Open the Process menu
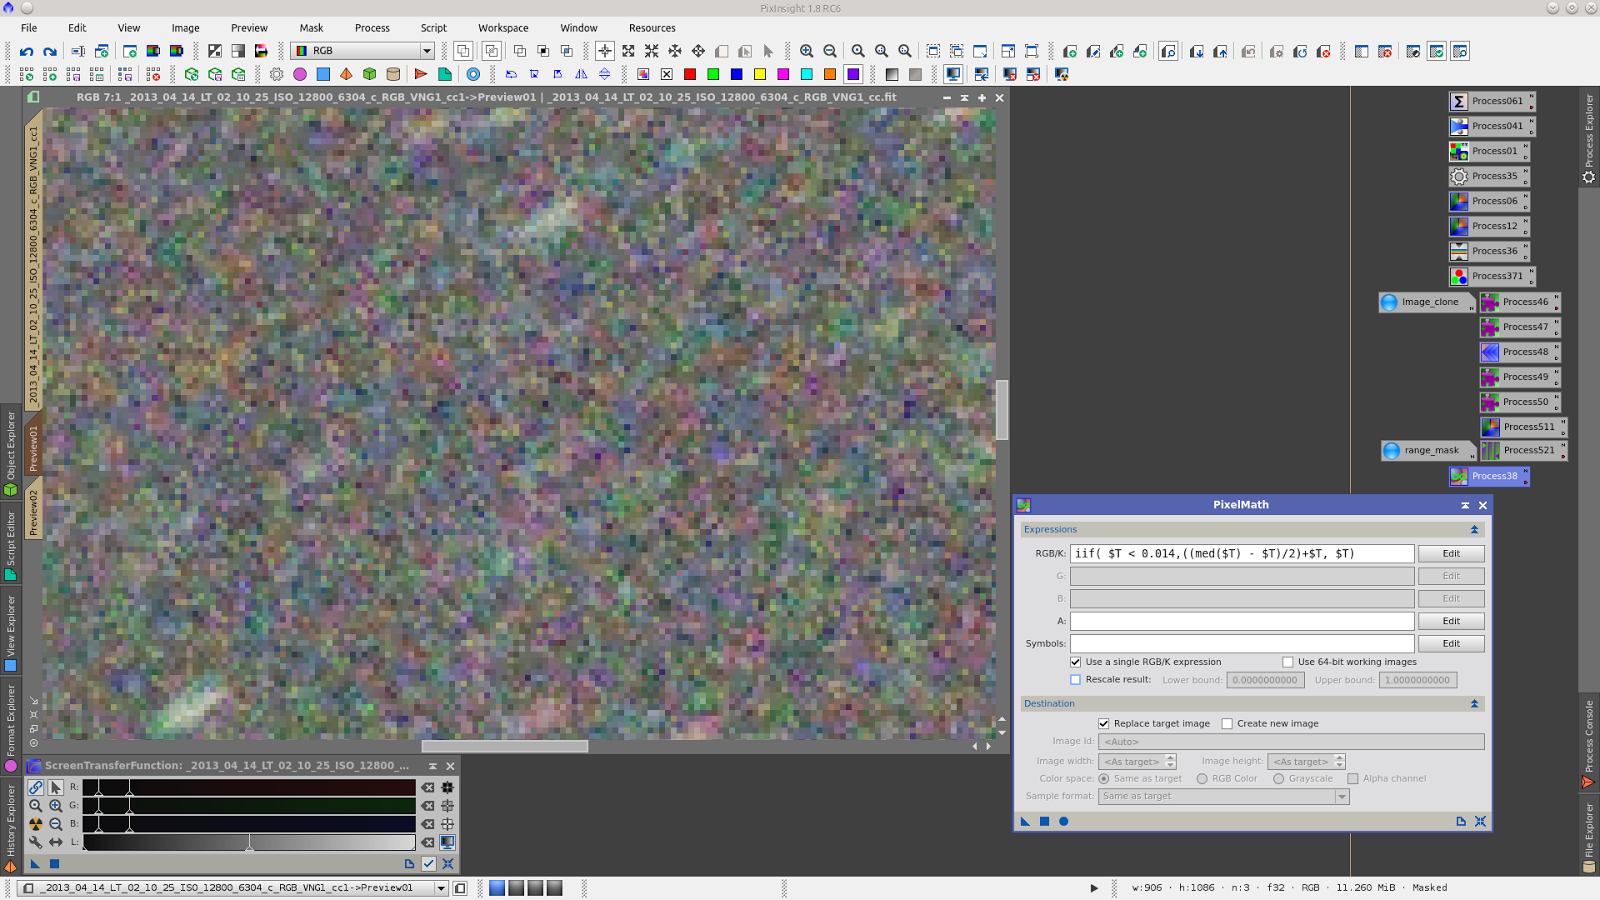 372,28
